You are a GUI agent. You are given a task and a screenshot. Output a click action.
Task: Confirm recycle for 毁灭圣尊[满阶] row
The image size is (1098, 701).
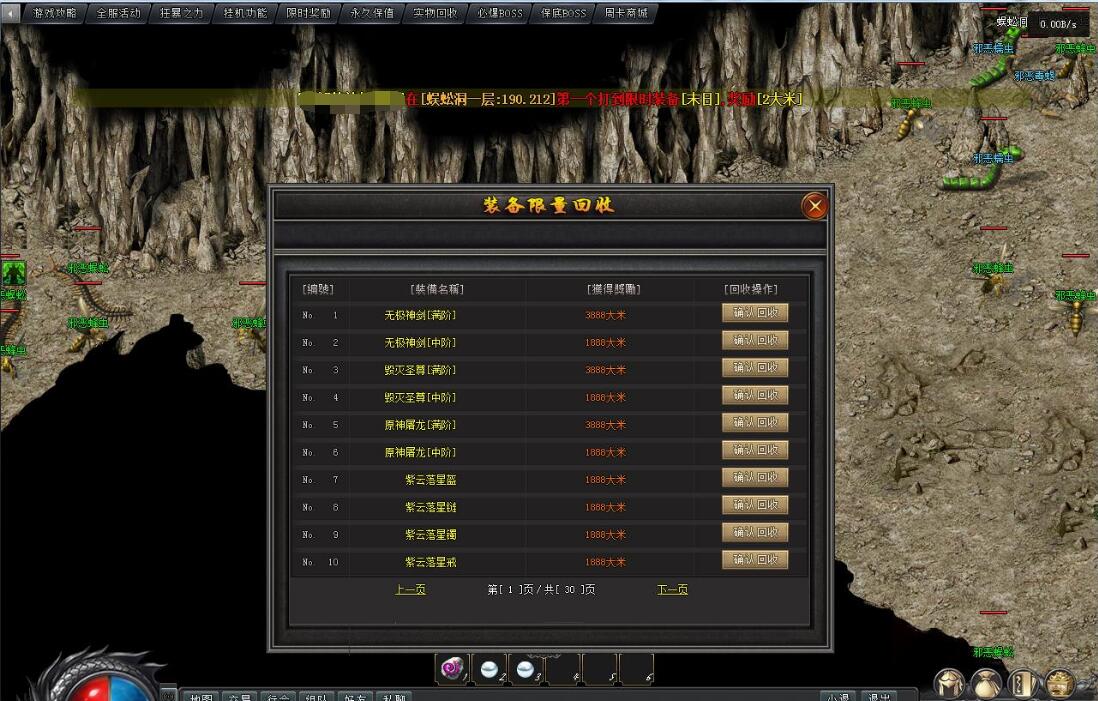click(x=755, y=368)
